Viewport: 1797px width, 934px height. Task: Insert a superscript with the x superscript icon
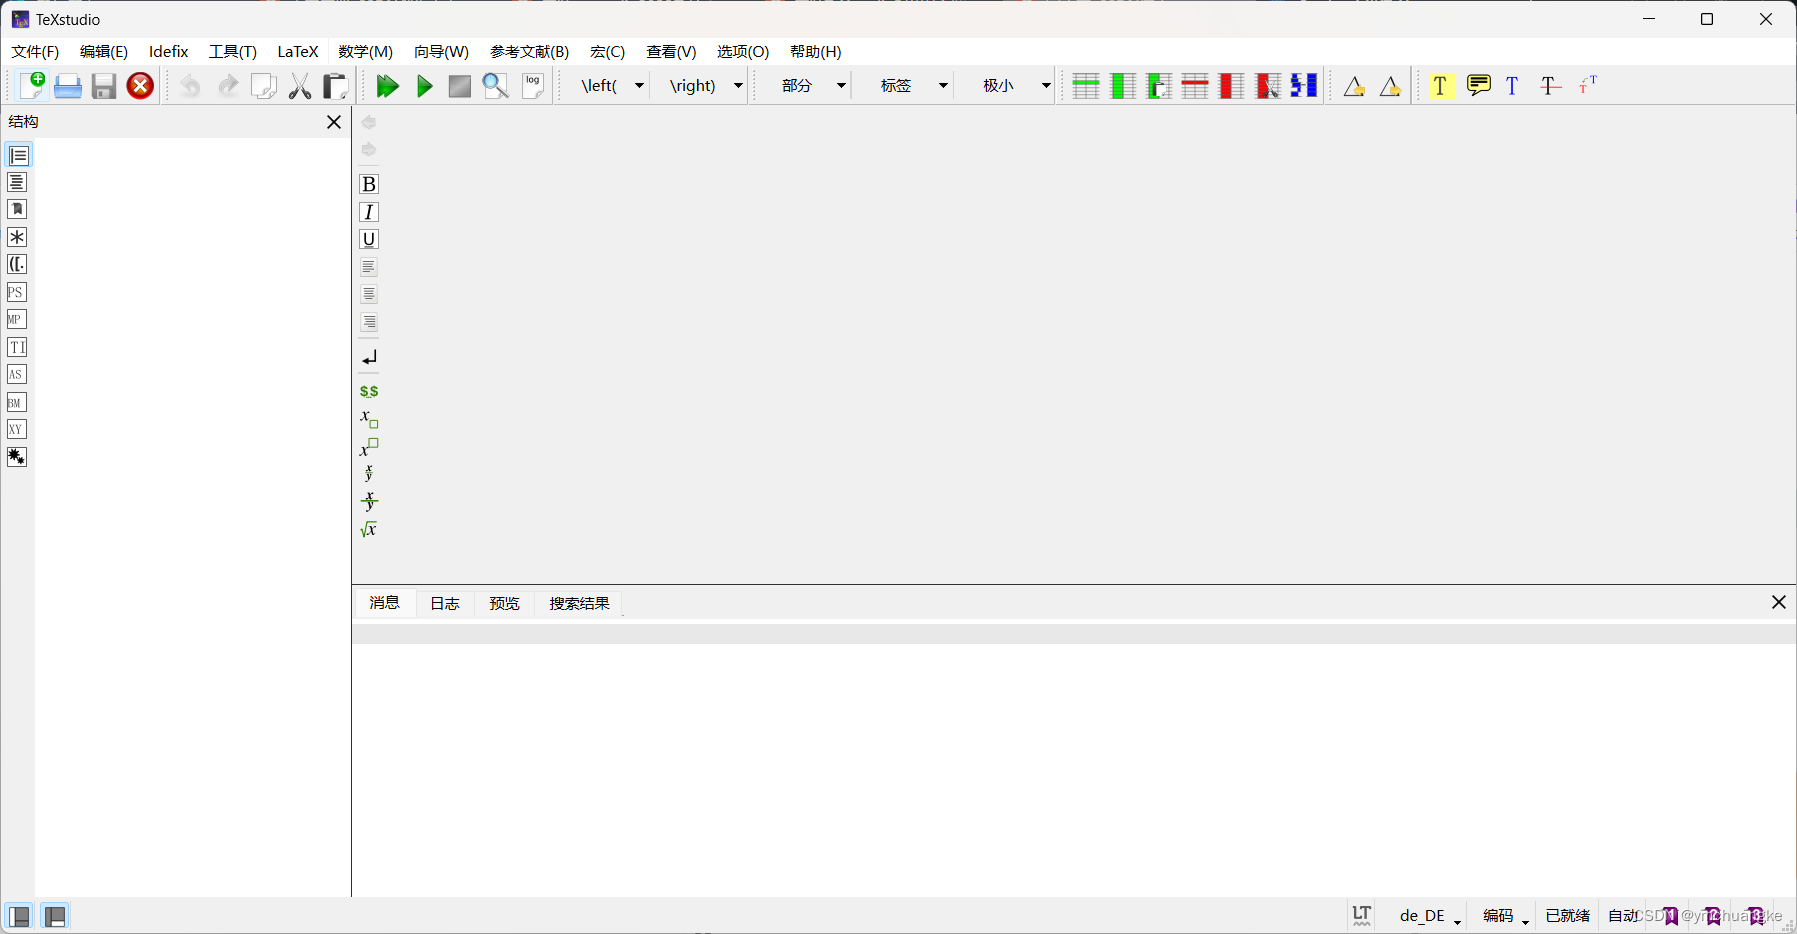tap(369, 447)
